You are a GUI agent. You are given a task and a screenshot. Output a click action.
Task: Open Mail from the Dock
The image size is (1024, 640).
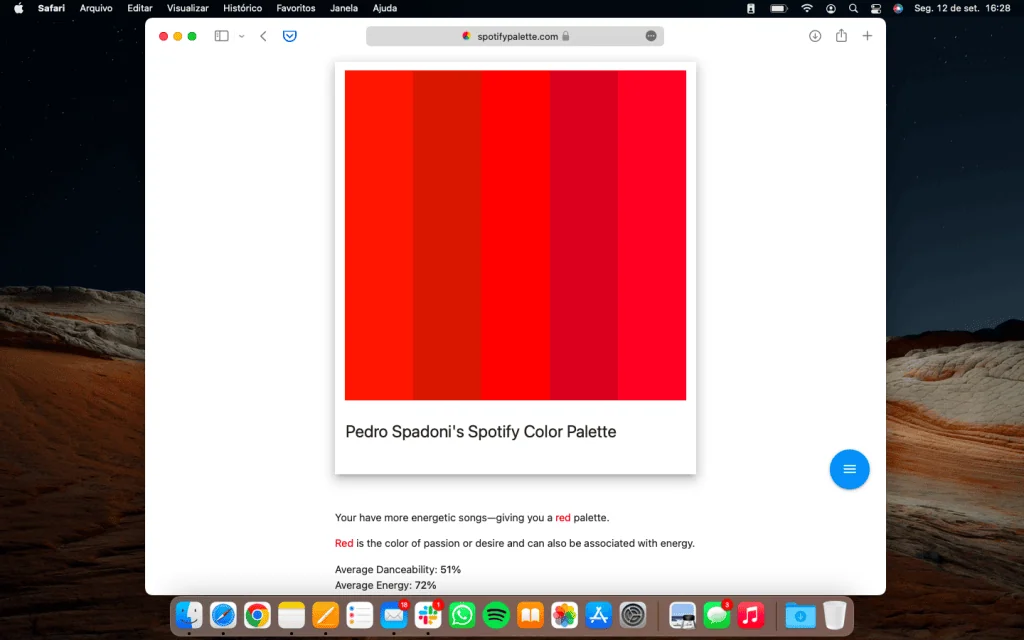coord(393,615)
